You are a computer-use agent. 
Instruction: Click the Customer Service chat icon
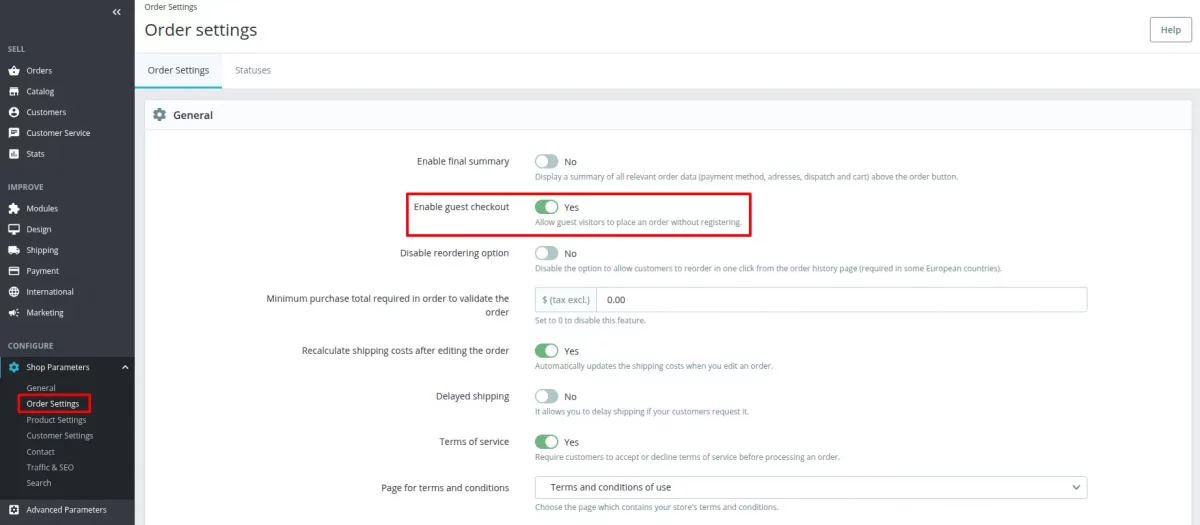coord(14,133)
